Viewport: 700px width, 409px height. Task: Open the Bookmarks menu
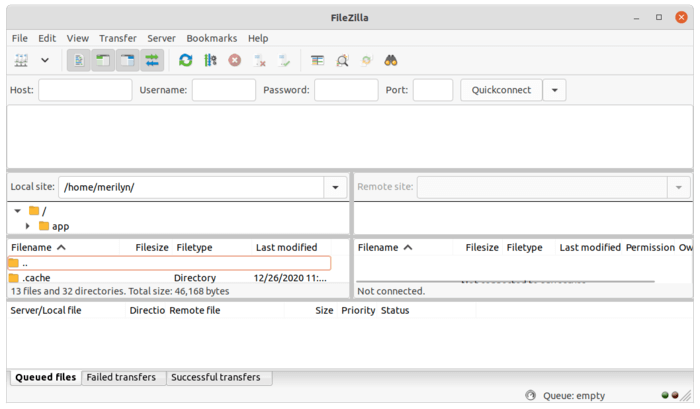(212, 38)
